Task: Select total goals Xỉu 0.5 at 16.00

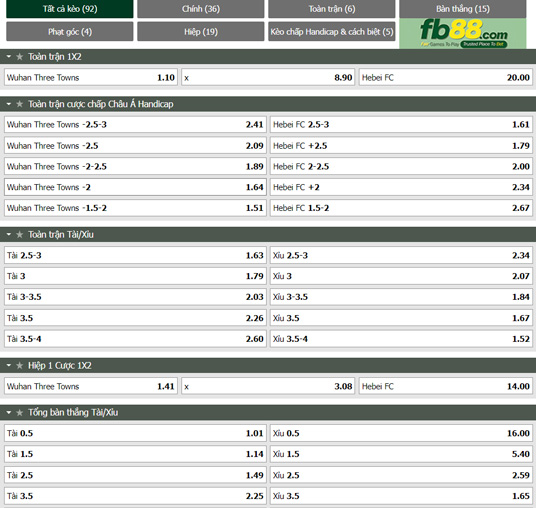Action: pyautogui.click(x=401, y=433)
